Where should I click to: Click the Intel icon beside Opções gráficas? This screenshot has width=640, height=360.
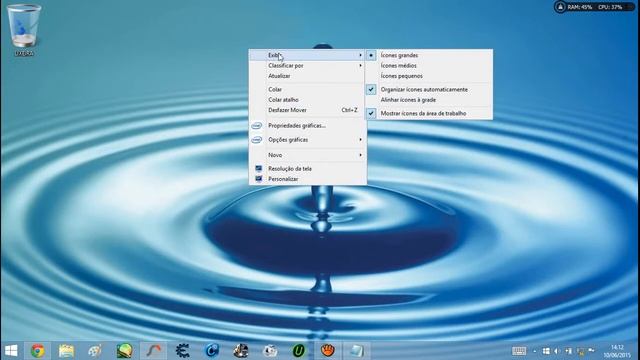tap(256, 140)
